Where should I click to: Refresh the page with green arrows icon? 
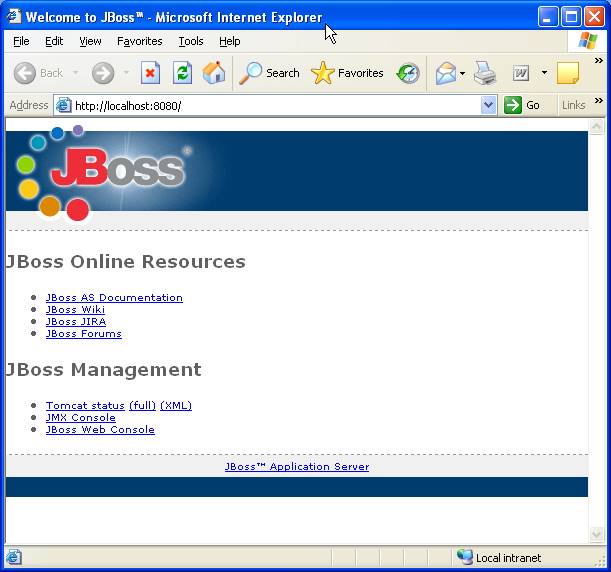pos(182,73)
